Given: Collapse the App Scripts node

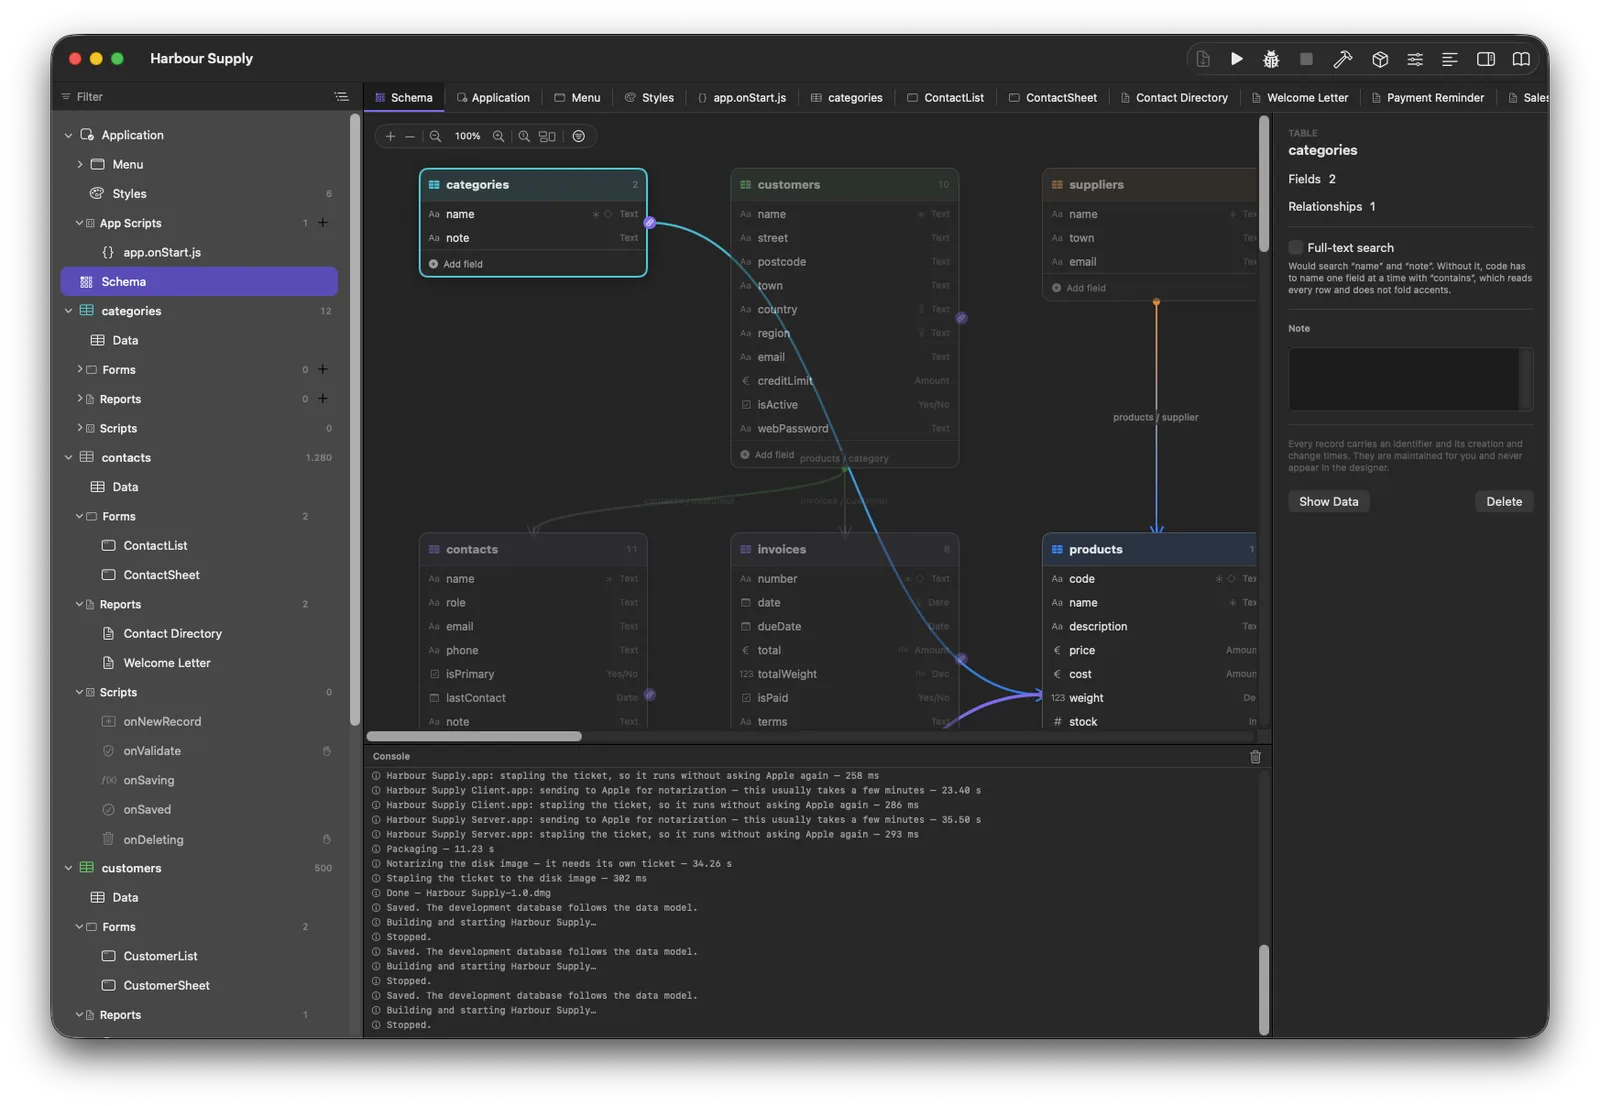Looking at the screenshot, I should point(80,223).
